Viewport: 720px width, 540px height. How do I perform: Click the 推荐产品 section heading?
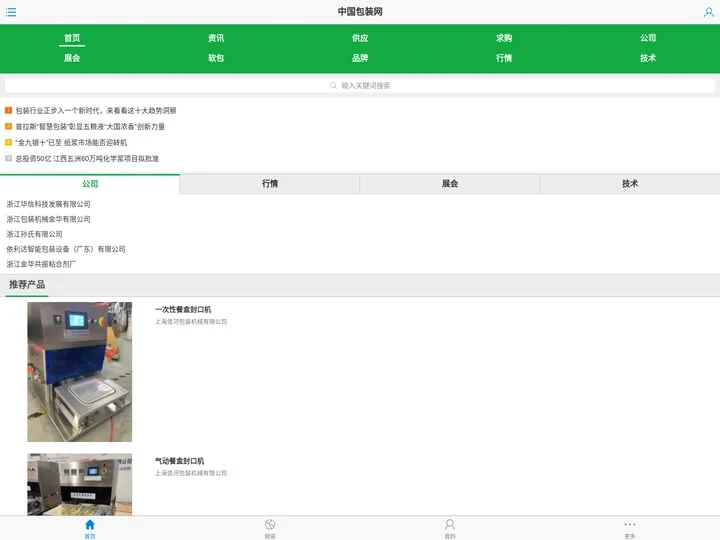click(27, 285)
